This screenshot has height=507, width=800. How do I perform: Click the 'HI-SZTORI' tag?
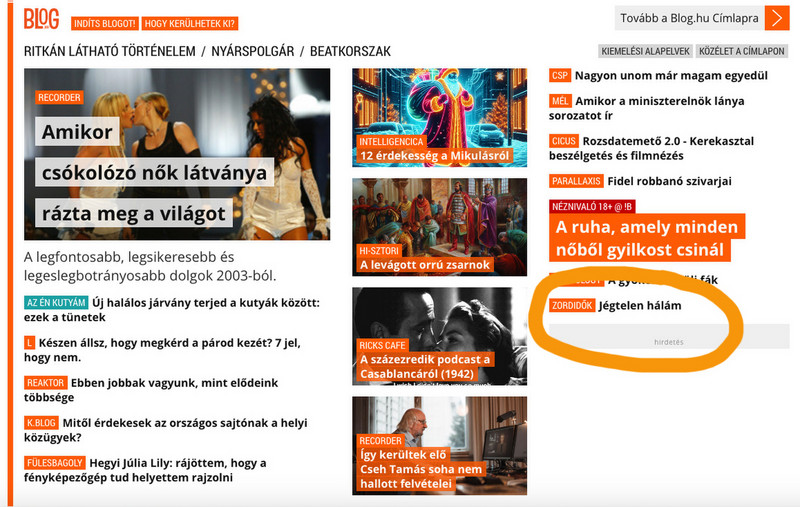[x=379, y=251]
